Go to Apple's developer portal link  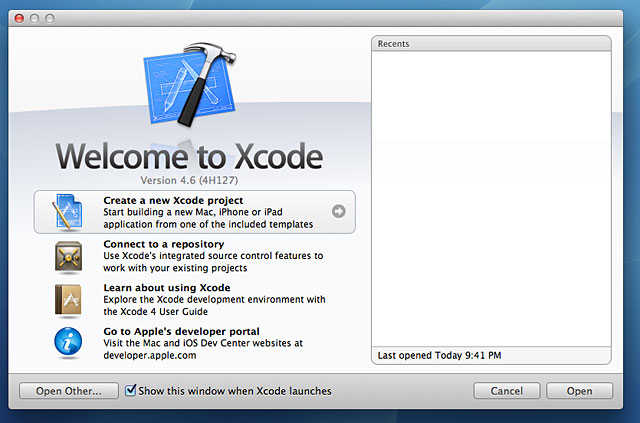pyautogui.click(x=195, y=343)
